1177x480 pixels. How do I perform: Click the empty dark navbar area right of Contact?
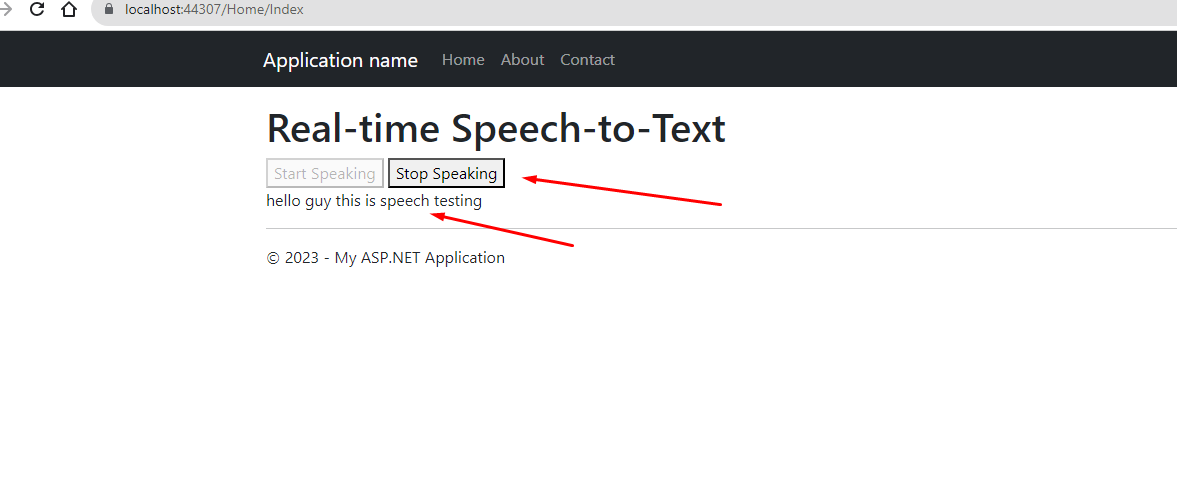893,59
